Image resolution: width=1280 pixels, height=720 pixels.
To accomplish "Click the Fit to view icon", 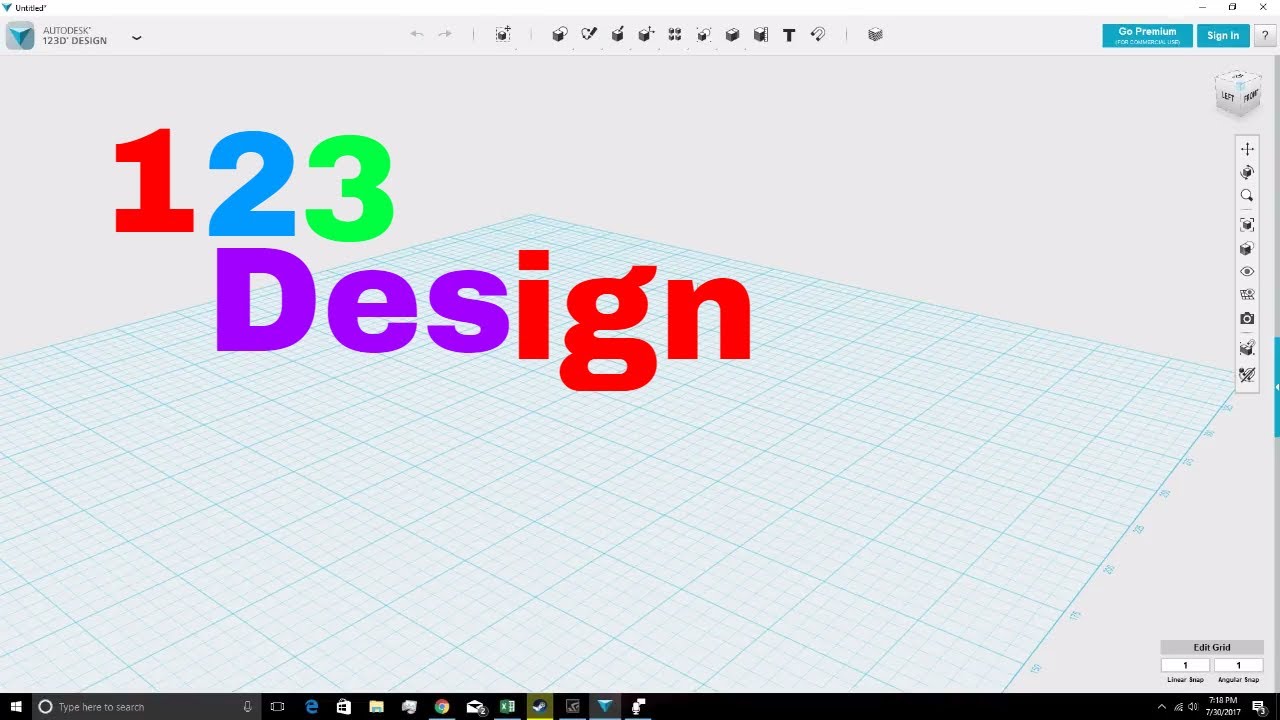I will click(x=1247, y=225).
